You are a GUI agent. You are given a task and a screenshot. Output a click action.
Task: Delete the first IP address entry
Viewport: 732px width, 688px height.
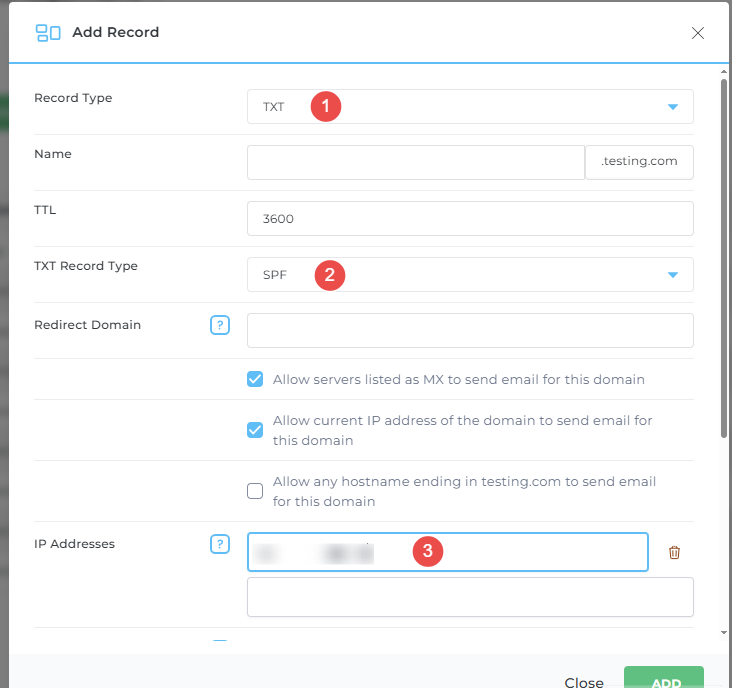click(x=674, y=552)
